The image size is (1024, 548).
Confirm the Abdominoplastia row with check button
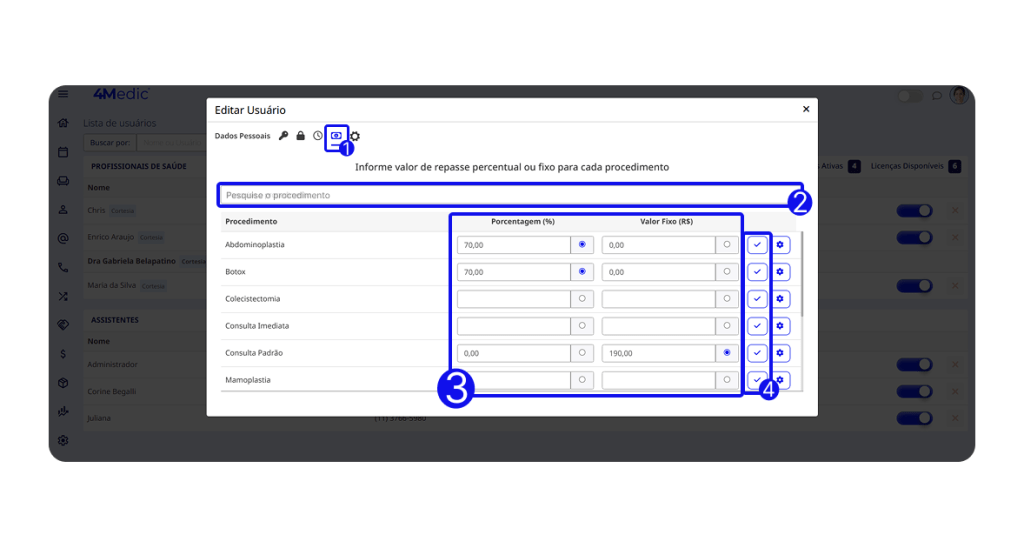757,245
